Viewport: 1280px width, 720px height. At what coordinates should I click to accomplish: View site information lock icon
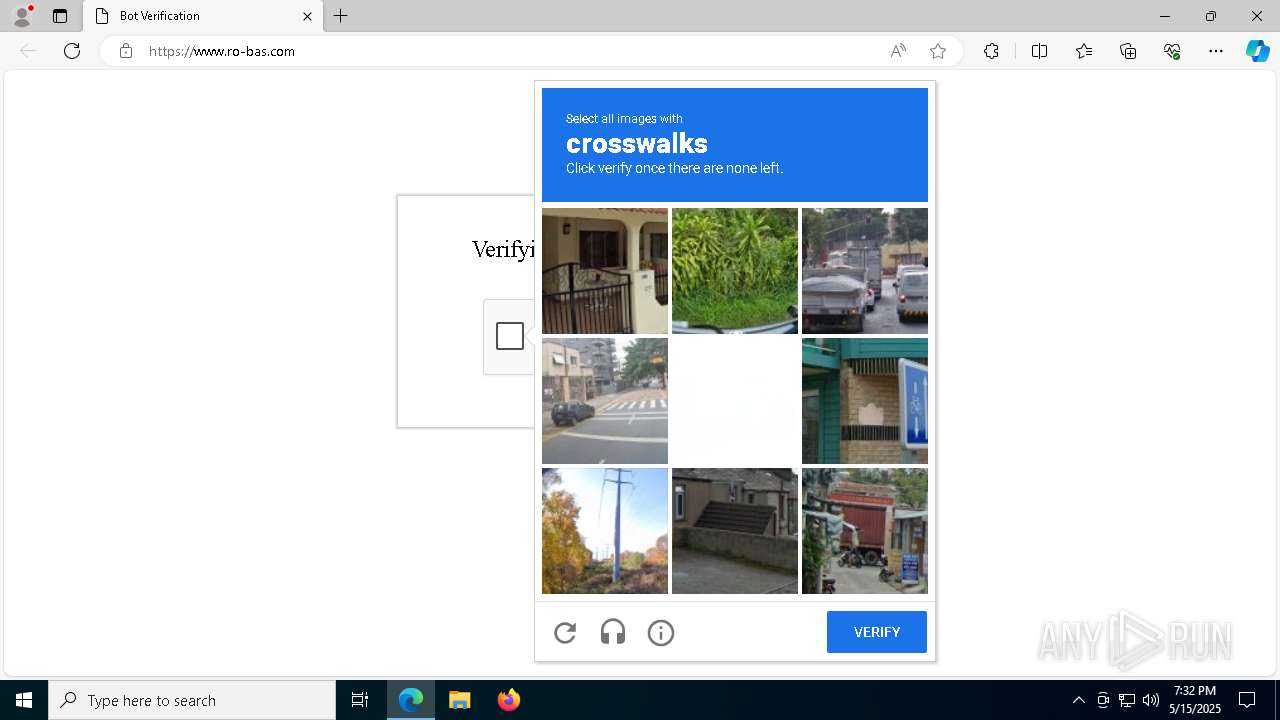[126, 51]
